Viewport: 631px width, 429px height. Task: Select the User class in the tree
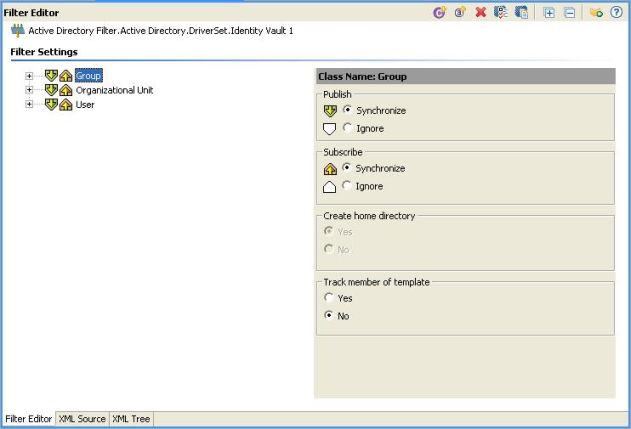click(x=85, y=105)
